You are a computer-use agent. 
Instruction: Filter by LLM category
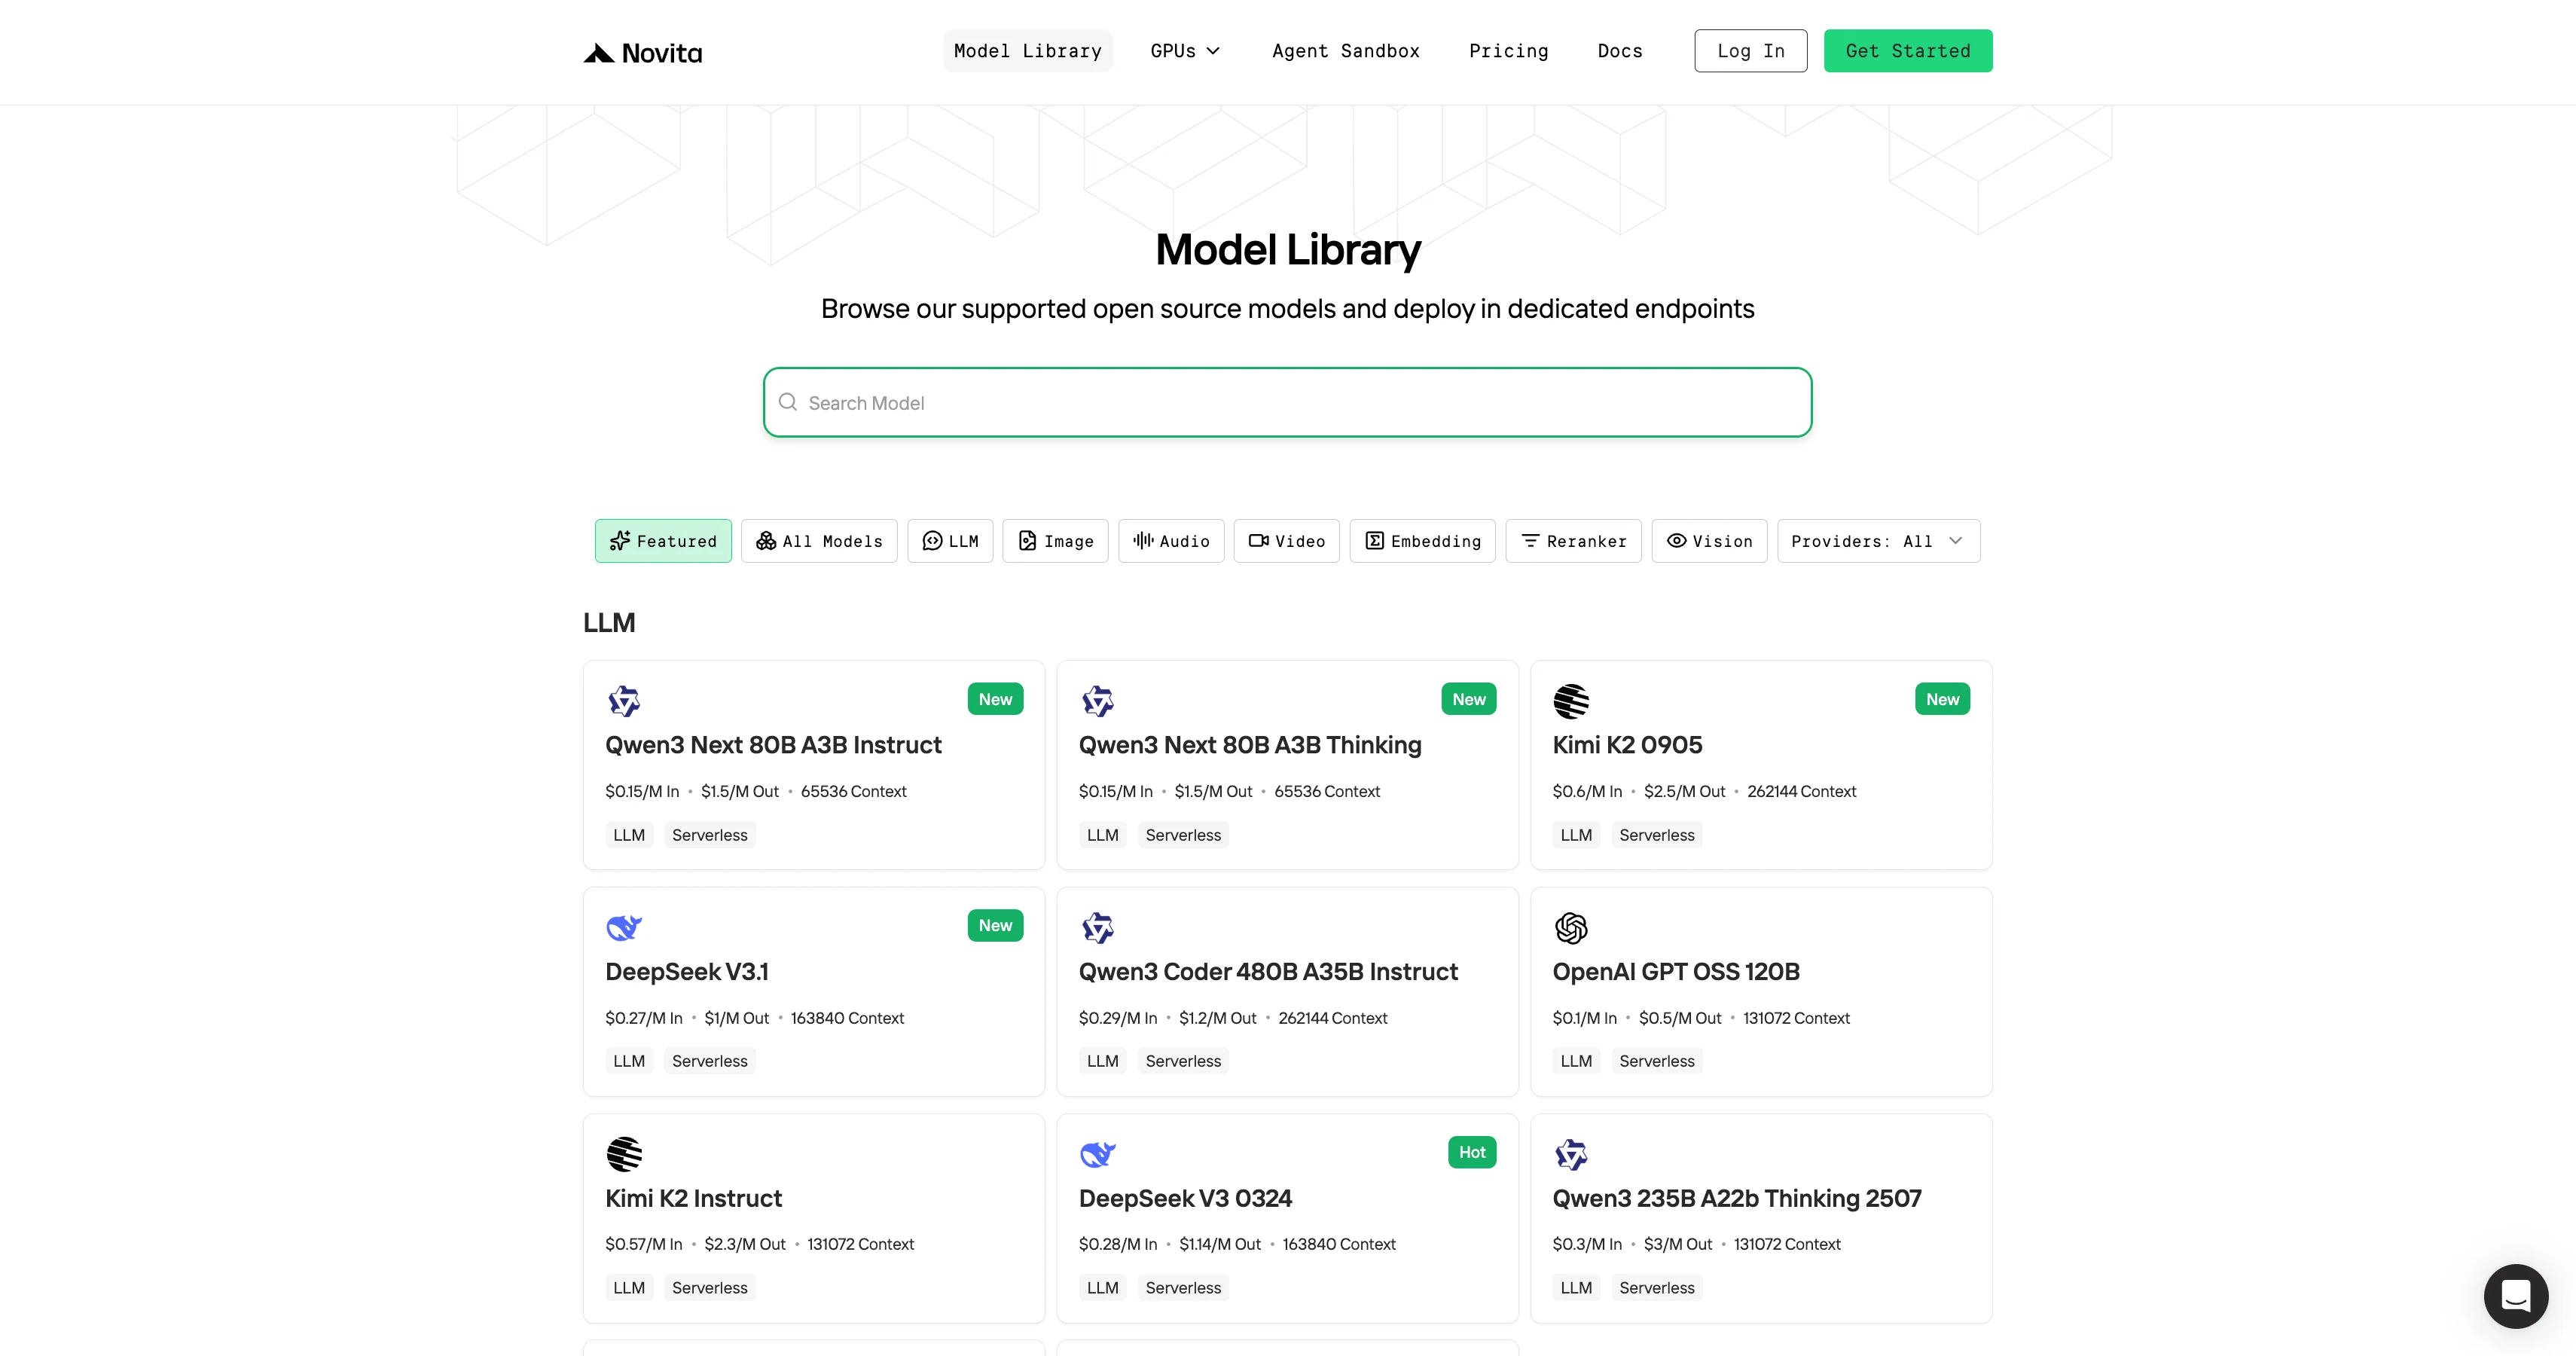click(x=950, y=541)
